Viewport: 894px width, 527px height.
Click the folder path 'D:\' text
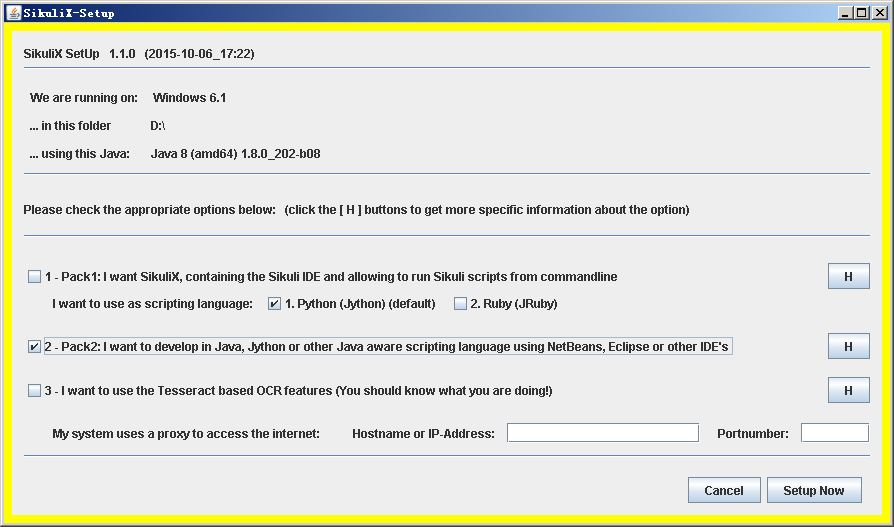pos(158,125)
